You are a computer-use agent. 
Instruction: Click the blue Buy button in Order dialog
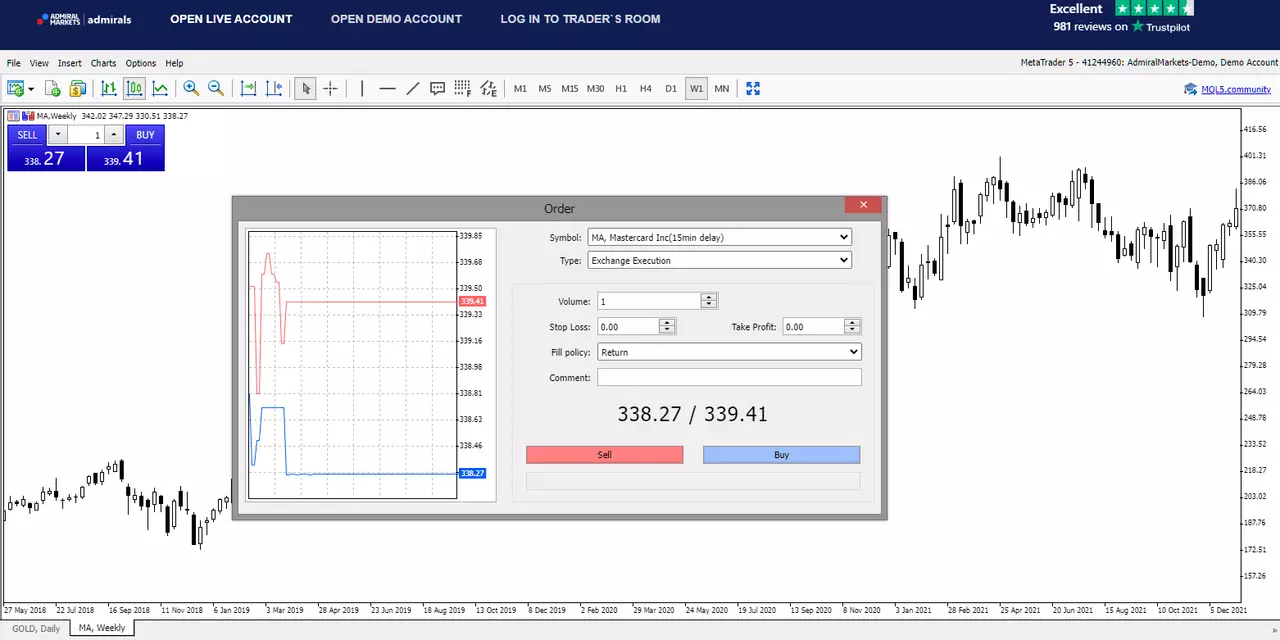pyautogui.click(x=782, y=455)
